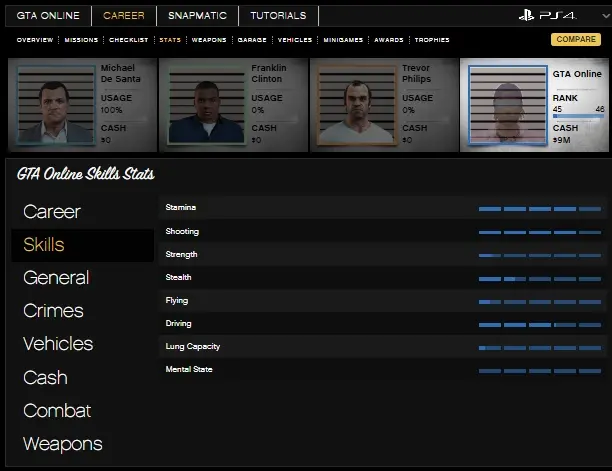Image resolution: width=612 pixels, height=471 pixels.
Task: Open the Career top tab
Action: coord(124,16)
